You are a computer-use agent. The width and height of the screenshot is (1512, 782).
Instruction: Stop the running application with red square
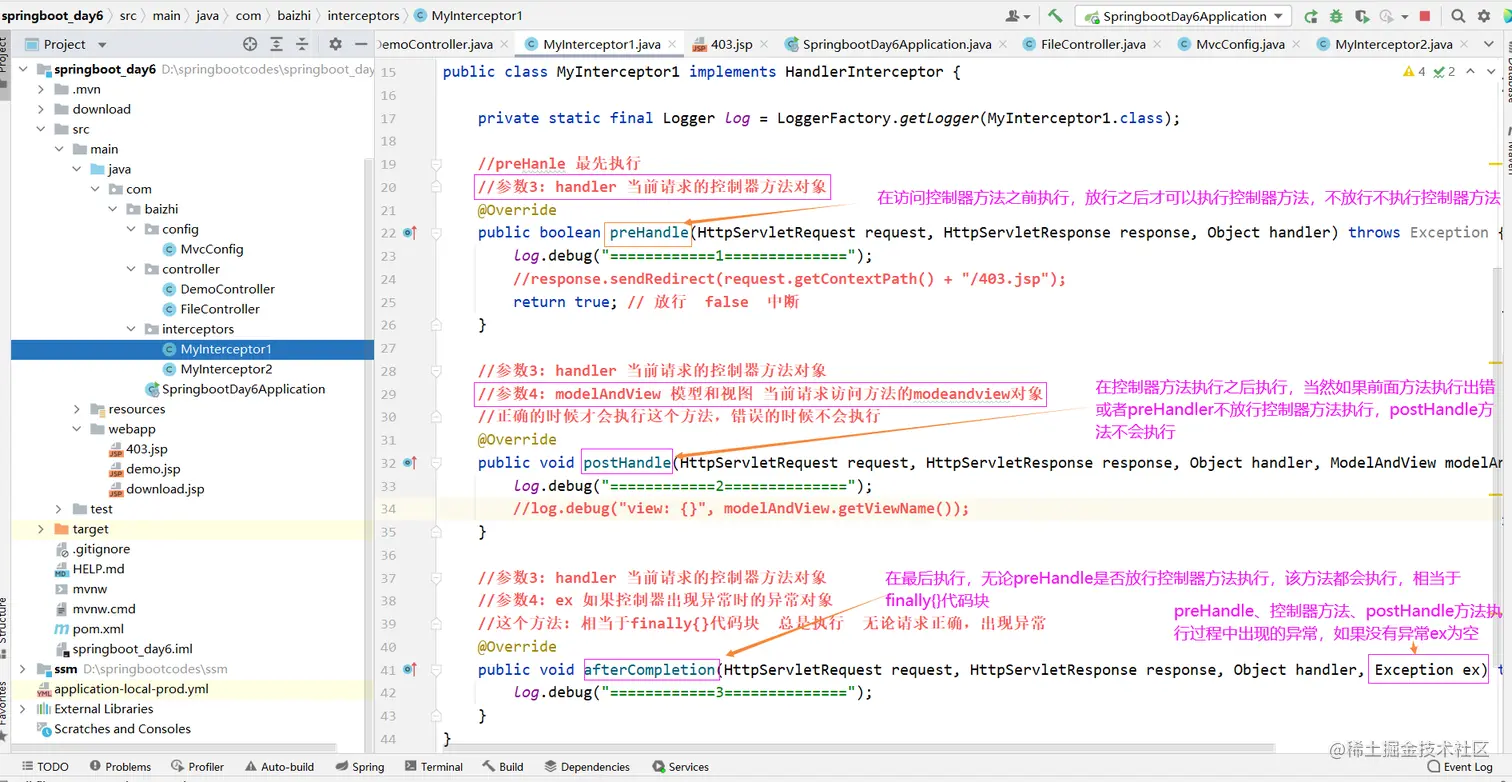(x=1425, y=16)
